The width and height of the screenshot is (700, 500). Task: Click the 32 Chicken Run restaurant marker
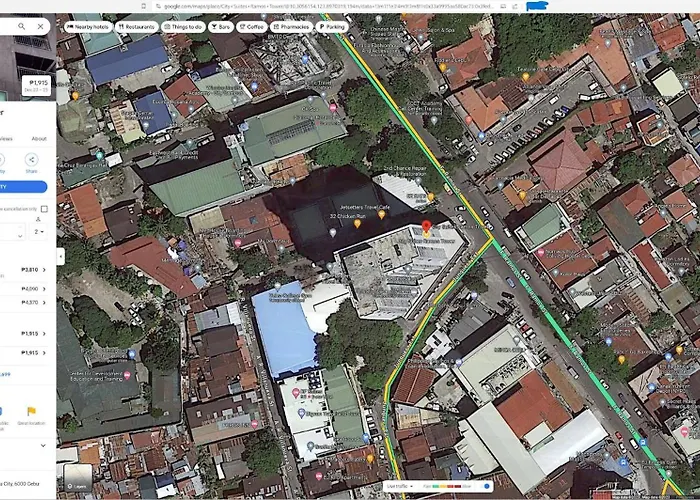tap(357, 223)
